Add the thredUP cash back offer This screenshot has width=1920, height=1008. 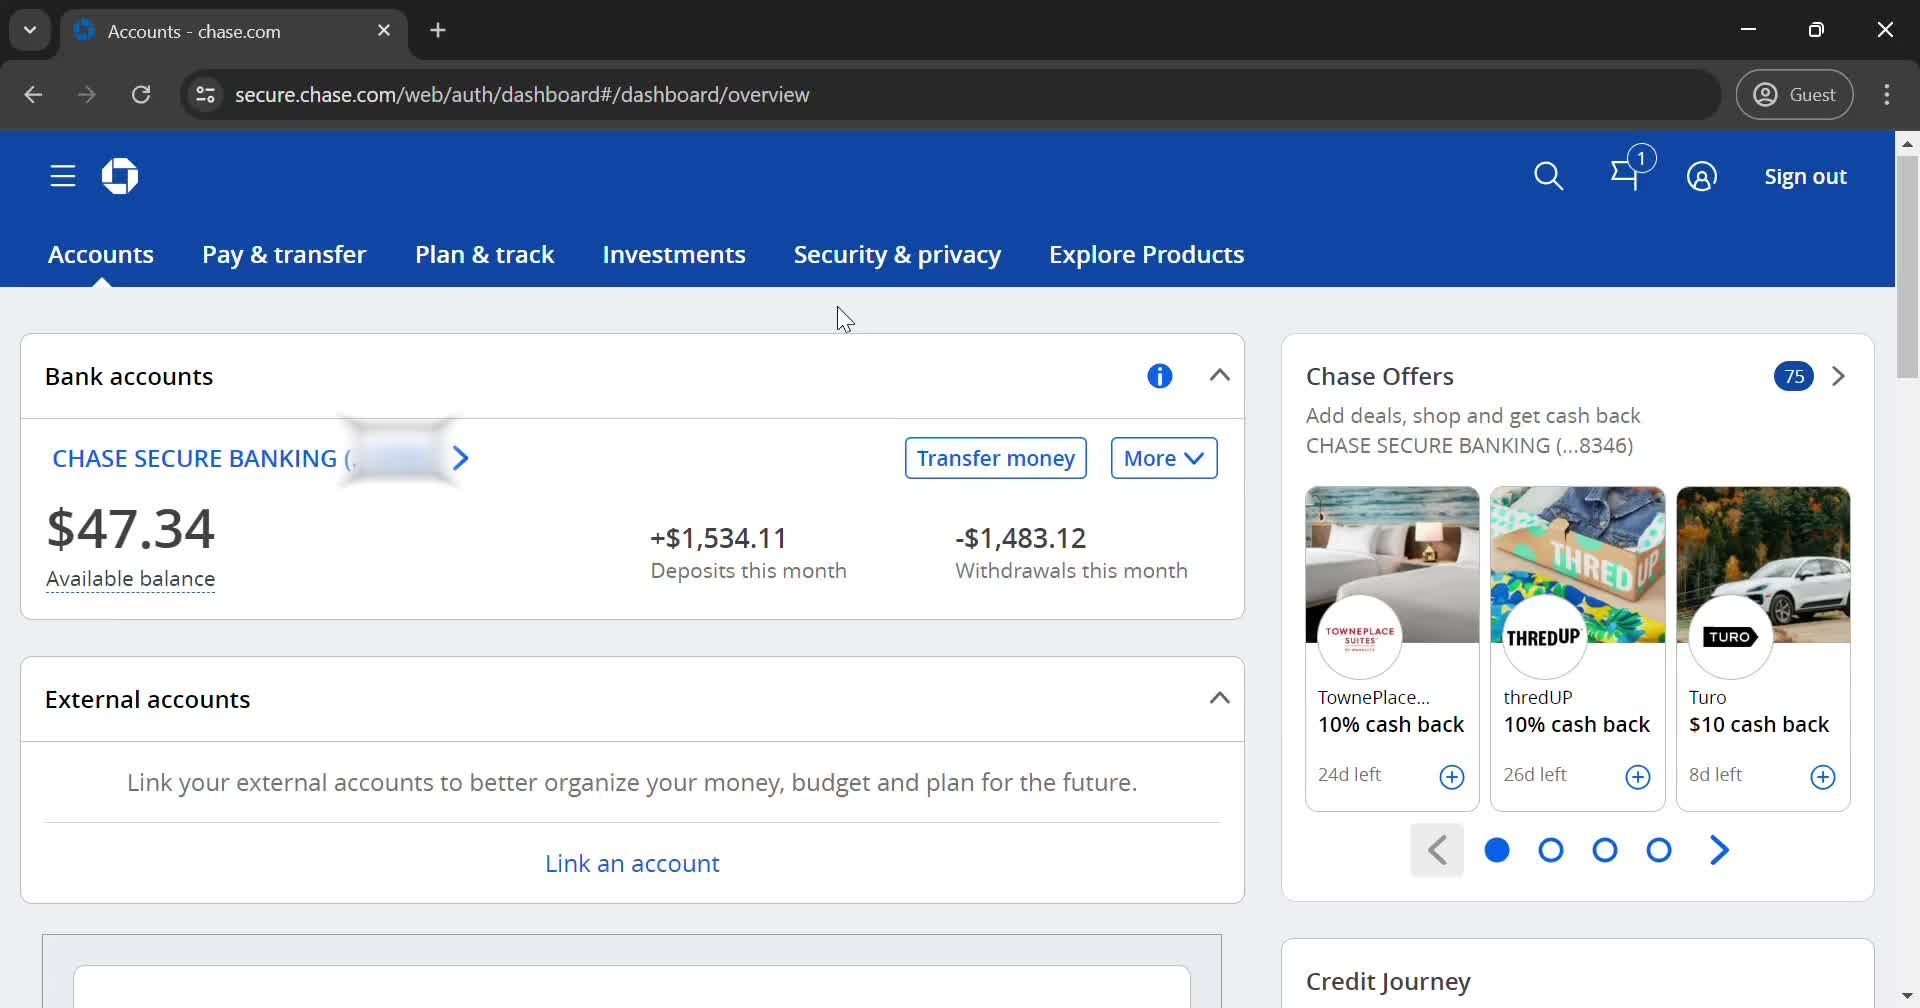(1637, 777)
